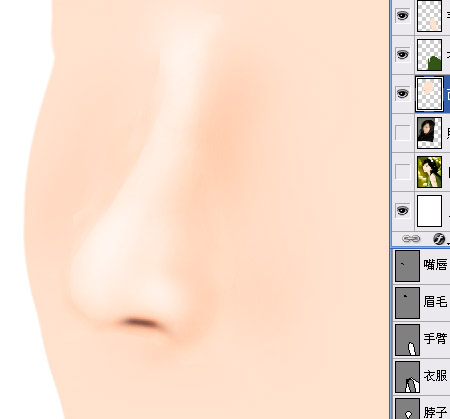Click the dark nostril on the canvas

139,323
